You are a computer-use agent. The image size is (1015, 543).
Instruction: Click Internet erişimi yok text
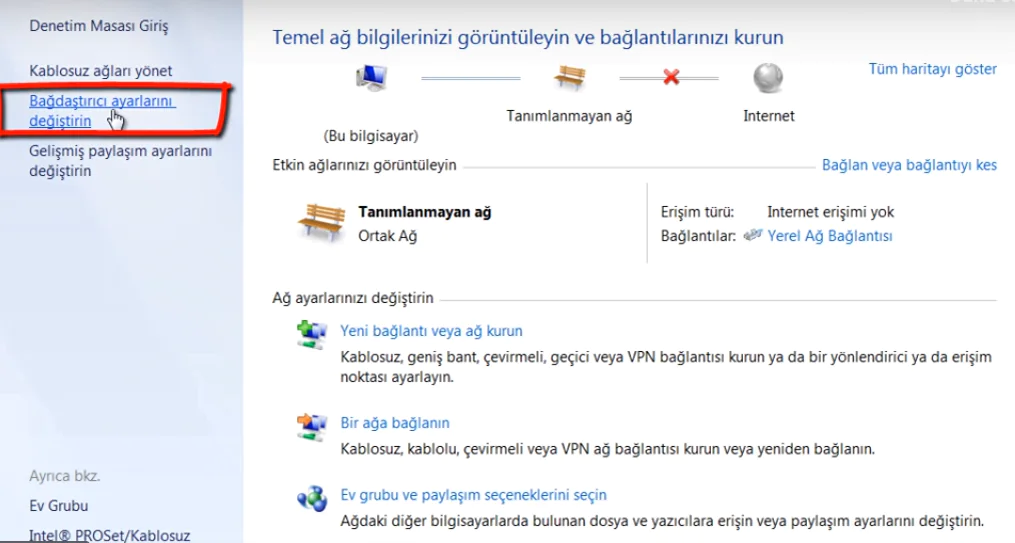(831, 212)
